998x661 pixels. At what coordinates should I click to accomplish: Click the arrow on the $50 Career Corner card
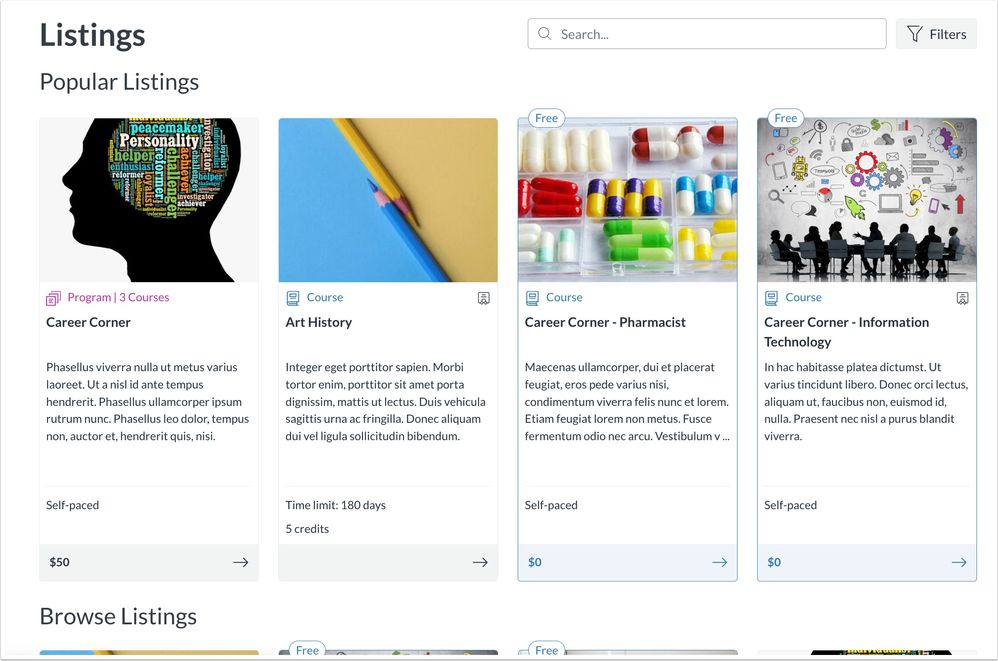pos(241,562)
